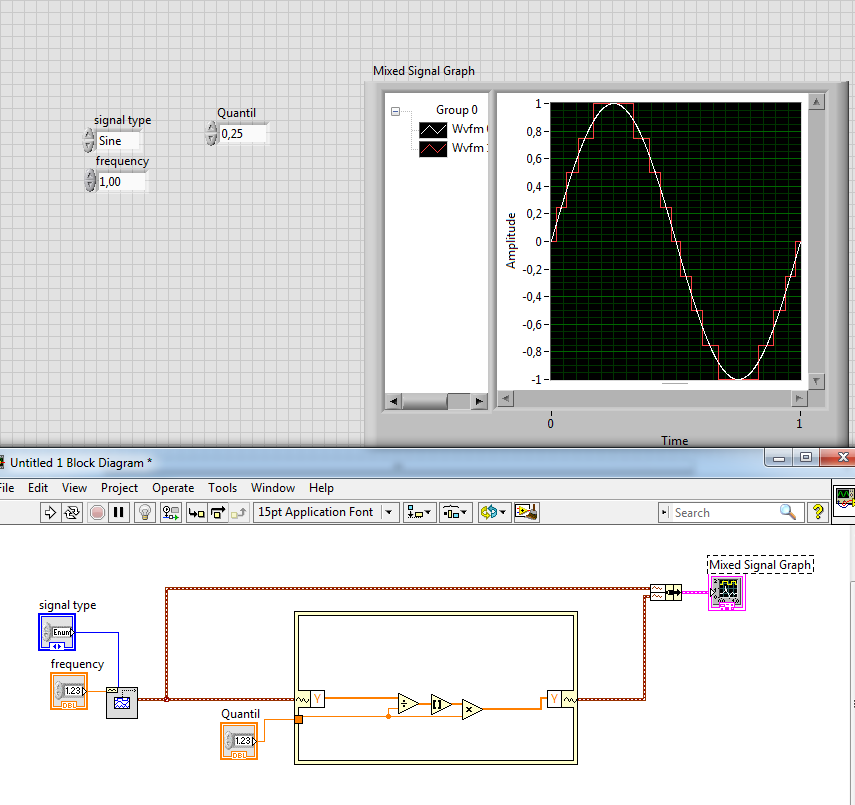Open the Reorder dropdown in the toolbar
The width and height of the screenshot is (855, 805).
[494, 513]
